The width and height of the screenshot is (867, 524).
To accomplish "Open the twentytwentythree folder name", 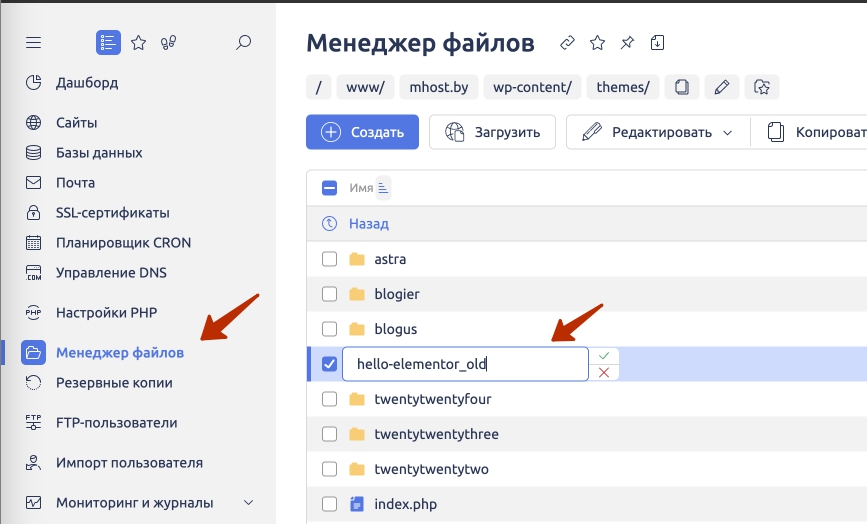I will [436, 434].
